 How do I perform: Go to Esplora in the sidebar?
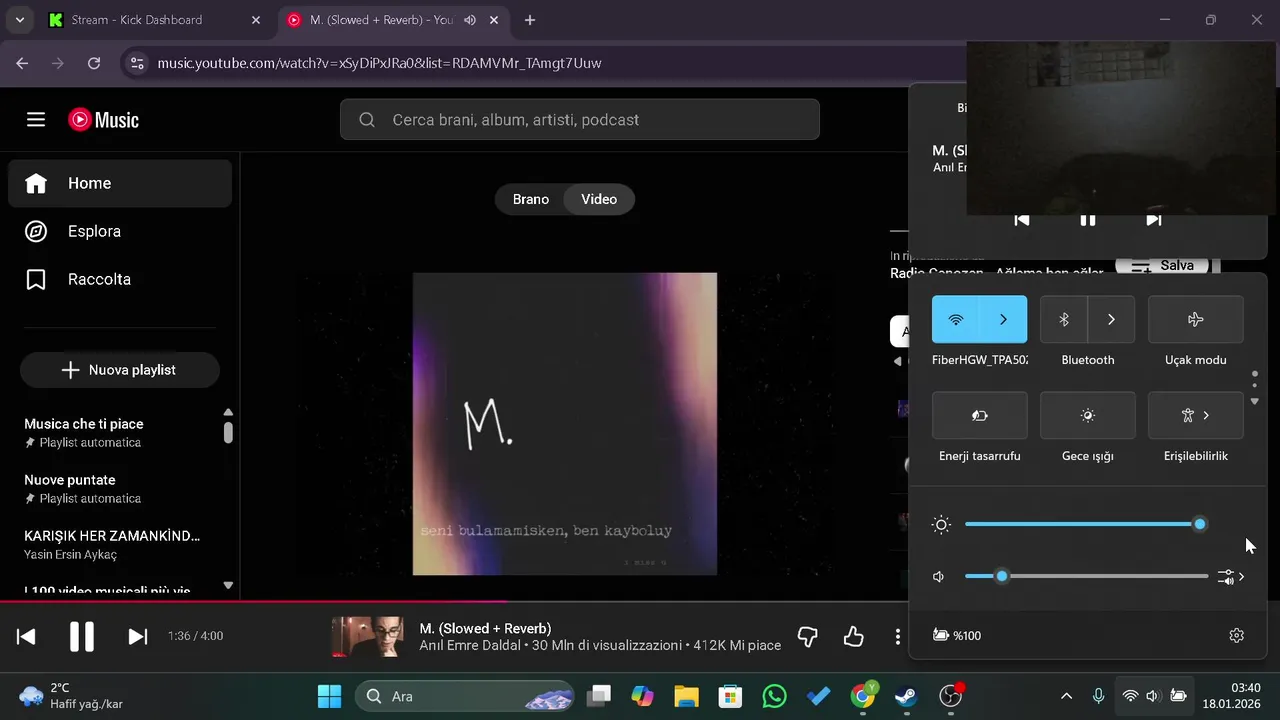tap(120, 231)
